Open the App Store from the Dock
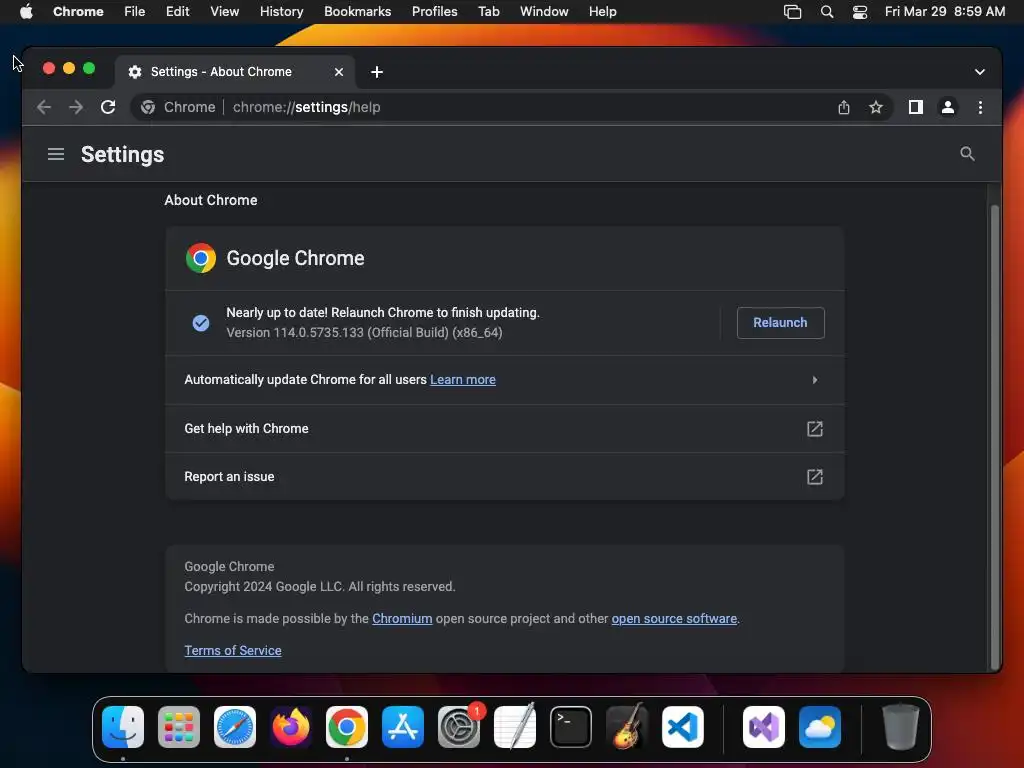The image size is (1024, 768). click(403, 727)
